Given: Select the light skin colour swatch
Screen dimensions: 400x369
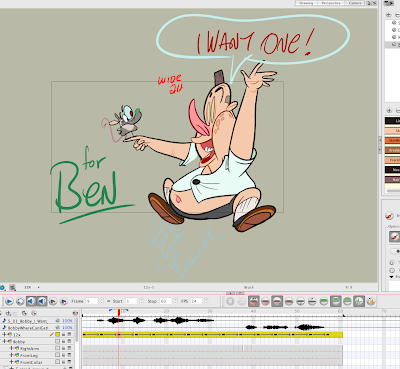Looking at the screenshot, I should (392, 131).
